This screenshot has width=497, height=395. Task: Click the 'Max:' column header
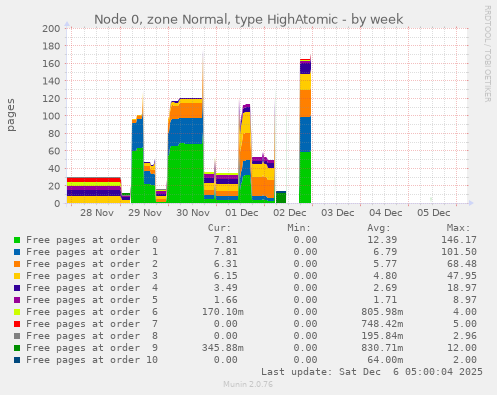458,228
